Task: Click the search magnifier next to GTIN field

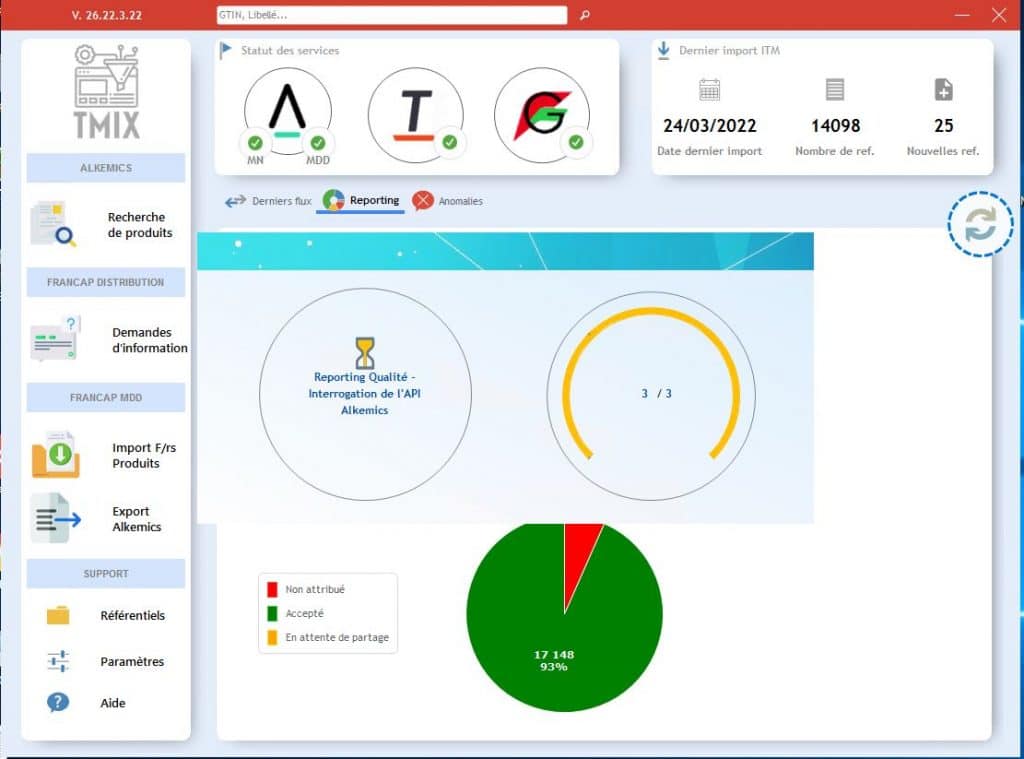Action: [585, 16]
